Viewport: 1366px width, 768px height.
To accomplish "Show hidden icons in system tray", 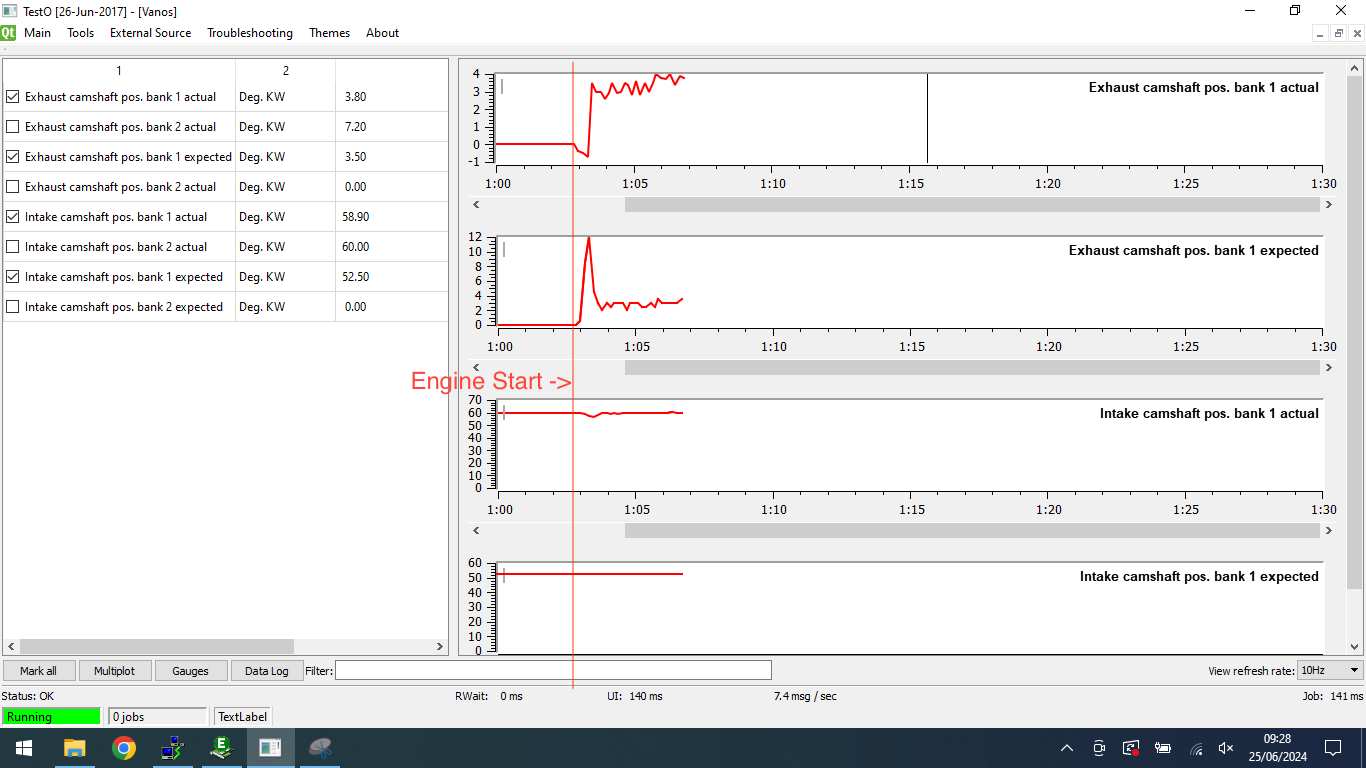I will [x=1067, y=748].
